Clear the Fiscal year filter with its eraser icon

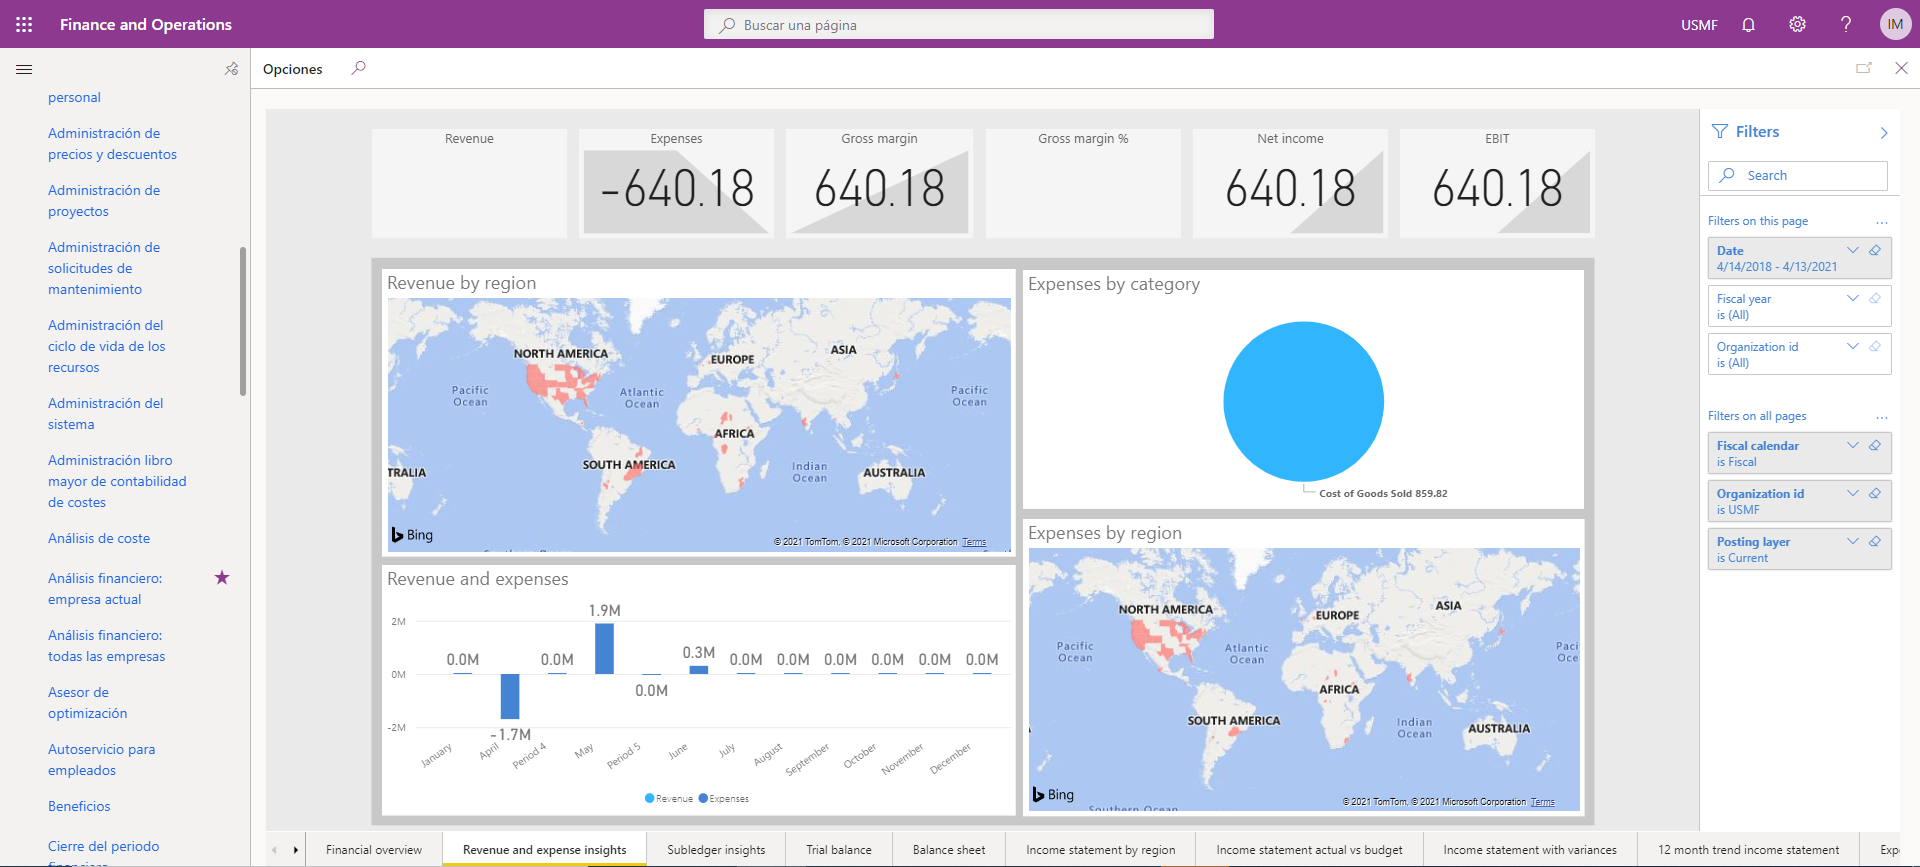click(1875, 298)
